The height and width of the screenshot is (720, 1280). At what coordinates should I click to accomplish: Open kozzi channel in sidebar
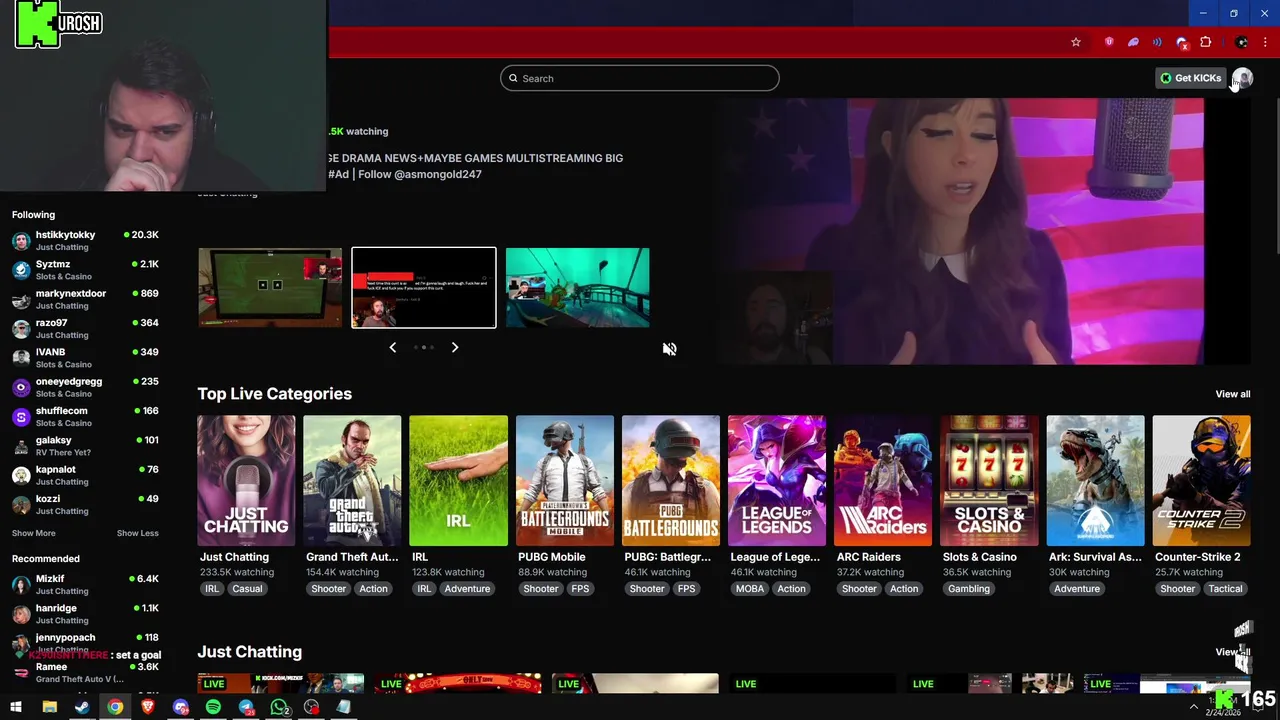click(85, 504)
